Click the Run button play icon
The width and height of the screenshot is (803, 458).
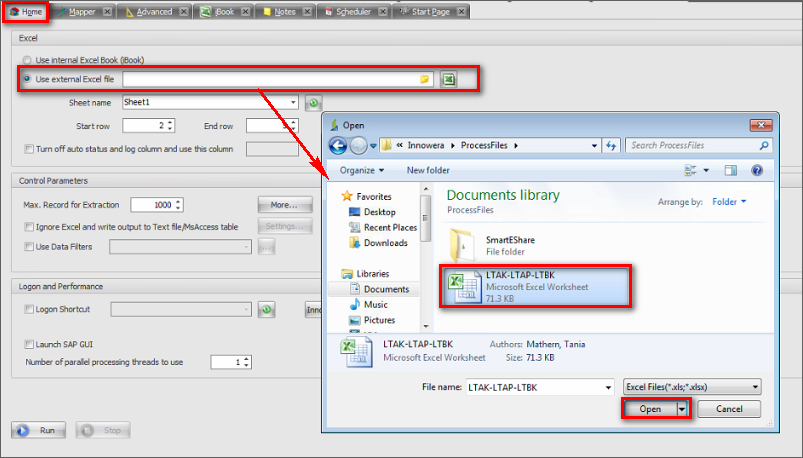coord(23,430)
